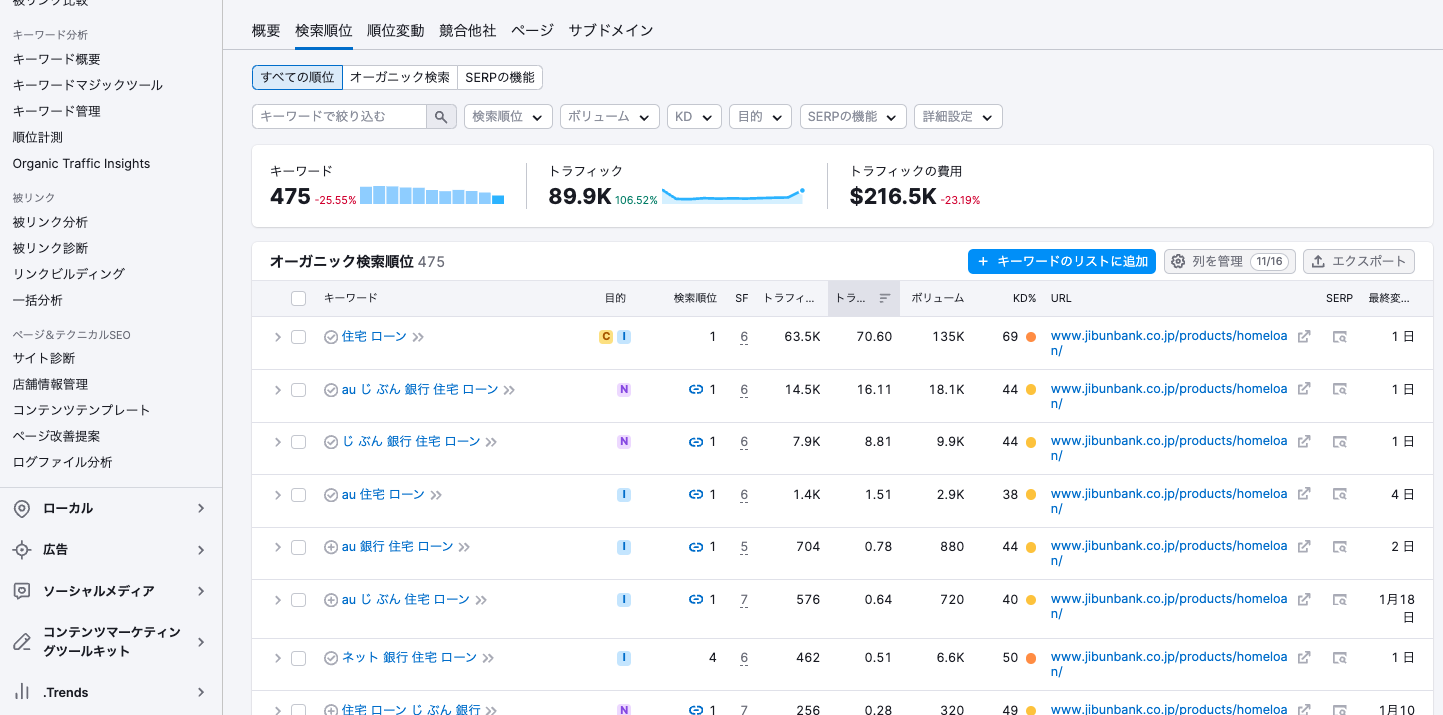Click double-arrow icon next to 住宅 ローン keyword
Viewport: 1443px width, 715px height.
click(x=418, y=337)
